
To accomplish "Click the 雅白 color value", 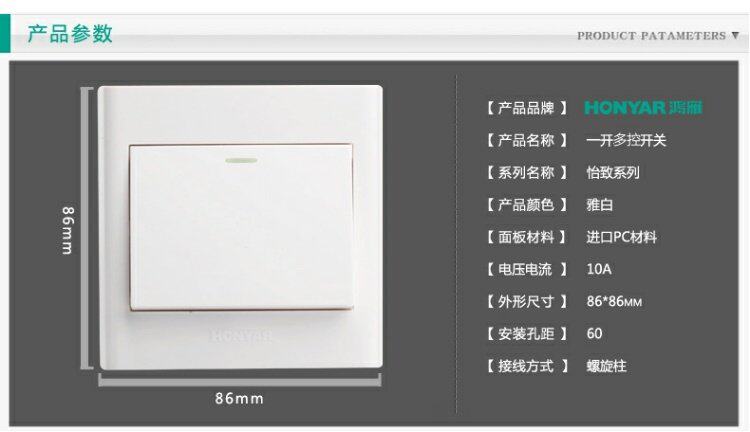I will [x=599, y=205].
